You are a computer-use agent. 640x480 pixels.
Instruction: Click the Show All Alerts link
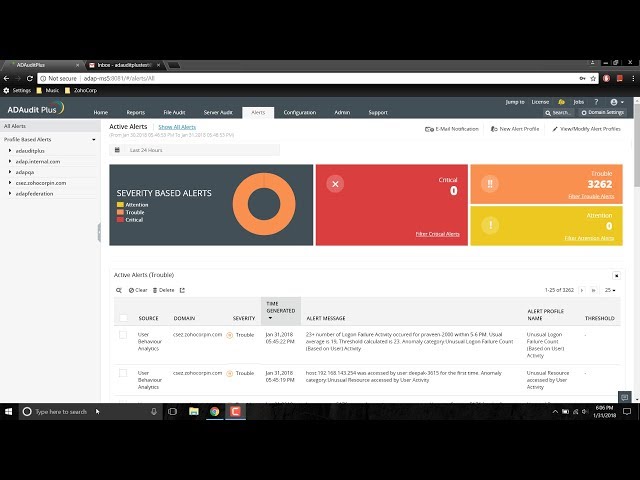point(177,127)
